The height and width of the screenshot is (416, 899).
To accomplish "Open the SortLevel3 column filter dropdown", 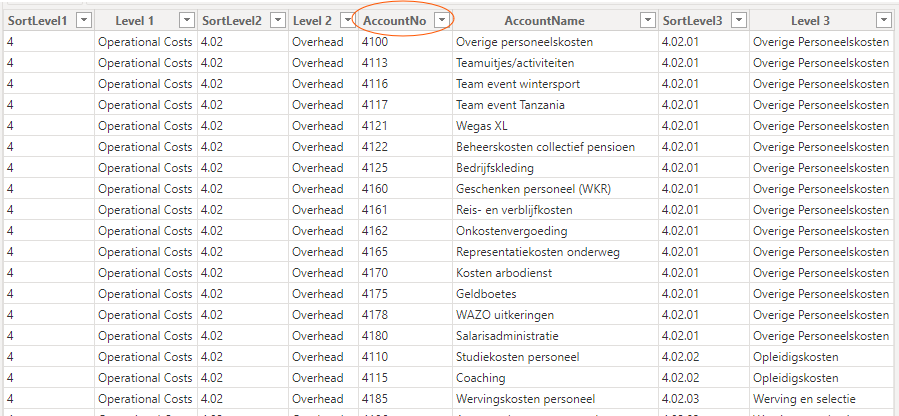I will 740,21.
